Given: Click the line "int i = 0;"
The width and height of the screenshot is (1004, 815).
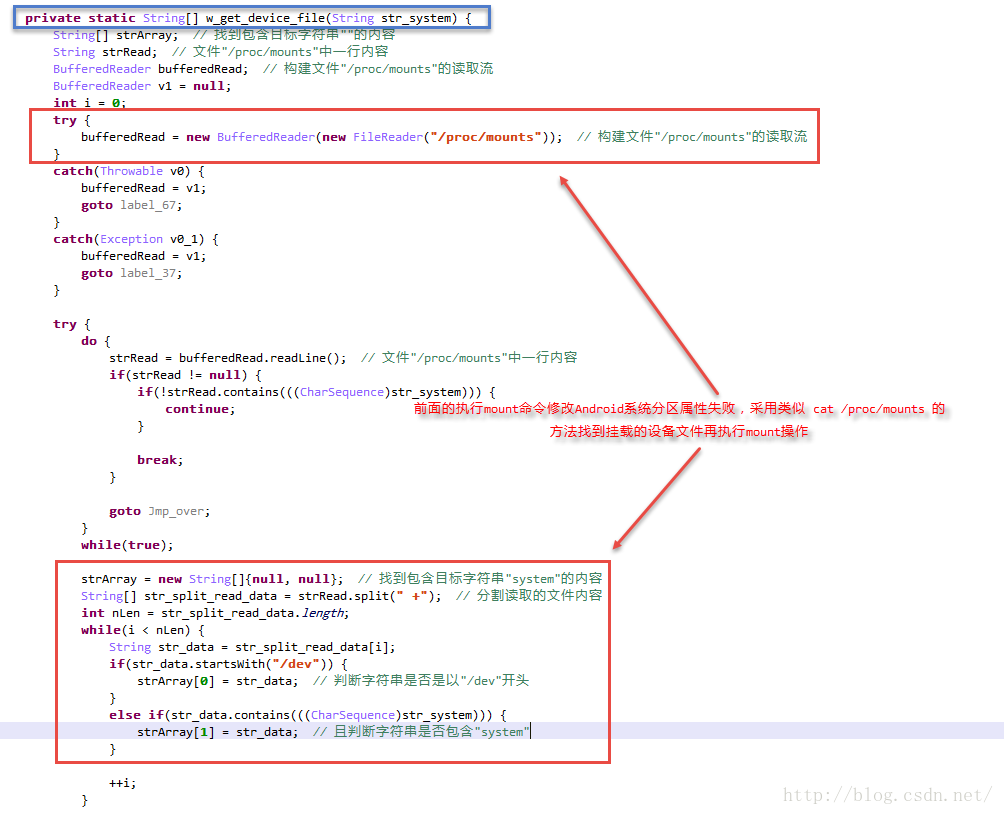Looking at the screenshot, I should point(90,102).
